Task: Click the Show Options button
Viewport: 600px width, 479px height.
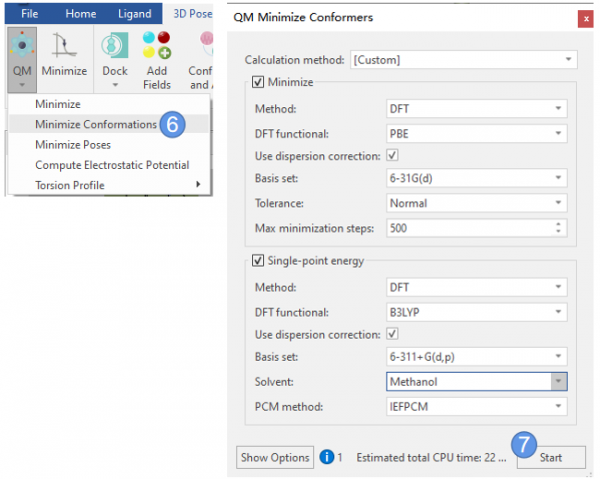Action: coord(275,457)
